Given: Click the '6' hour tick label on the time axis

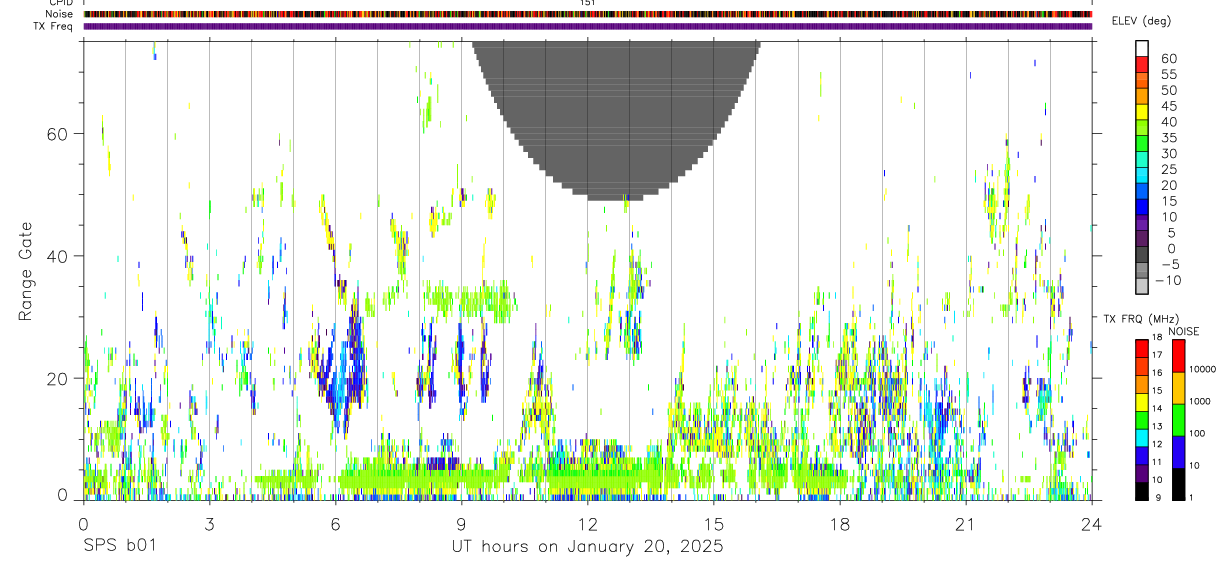Looking at the screenshot, I should pos(335,523).
